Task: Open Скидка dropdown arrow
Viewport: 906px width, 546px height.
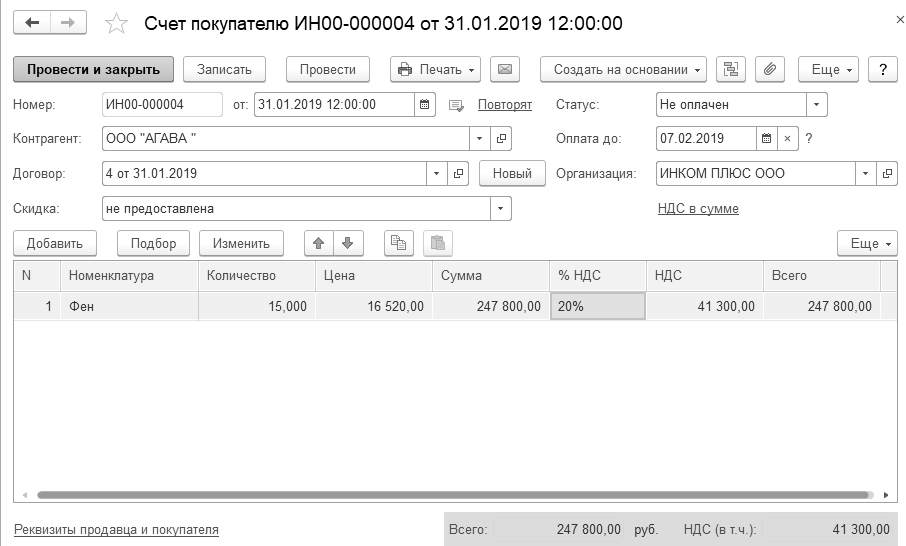Action: (x=501, y=209)
